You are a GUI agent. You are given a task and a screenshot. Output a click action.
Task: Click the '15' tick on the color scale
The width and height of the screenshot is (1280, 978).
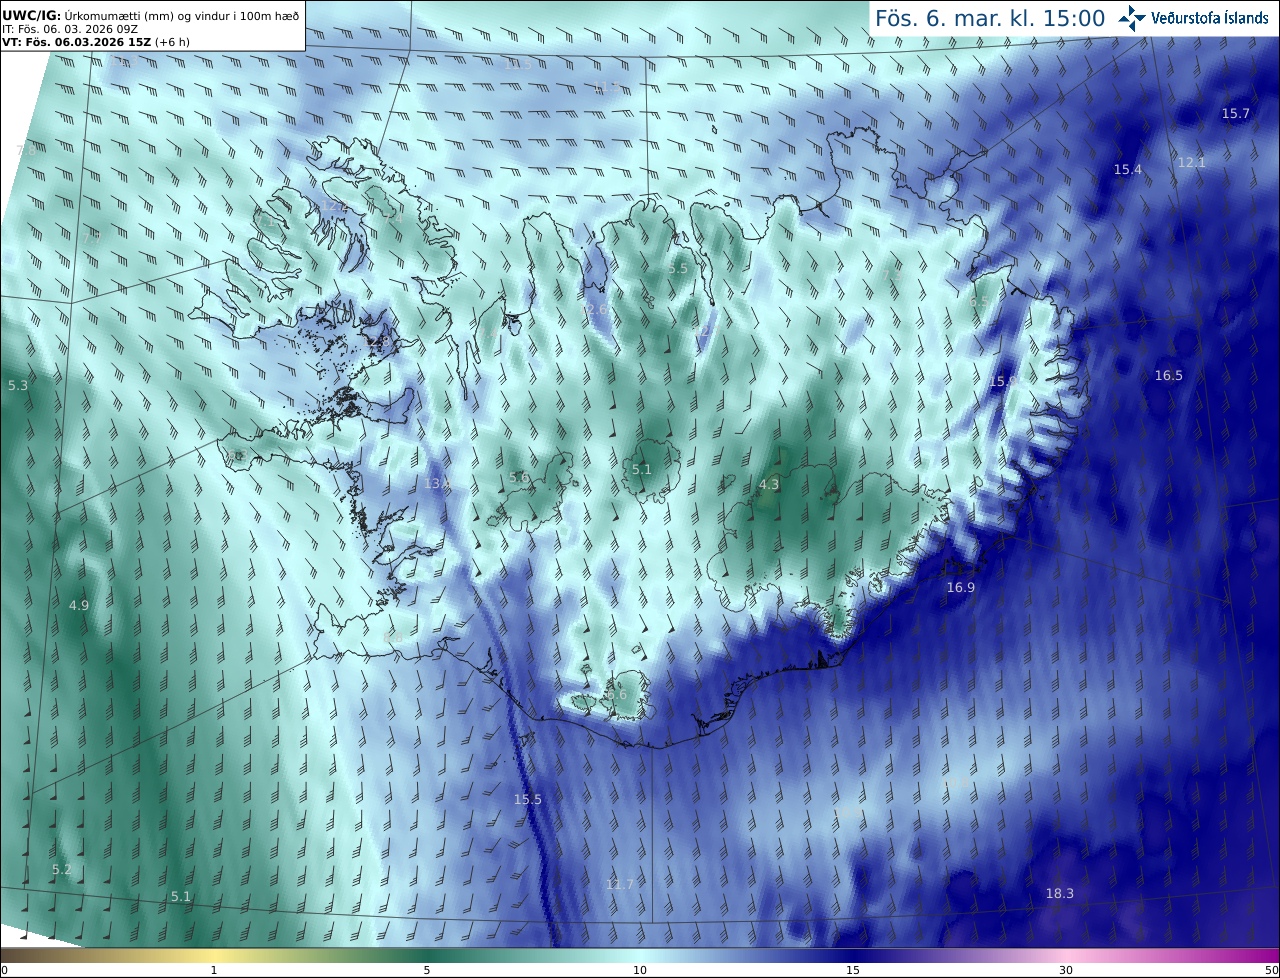[x=853, y=971]
